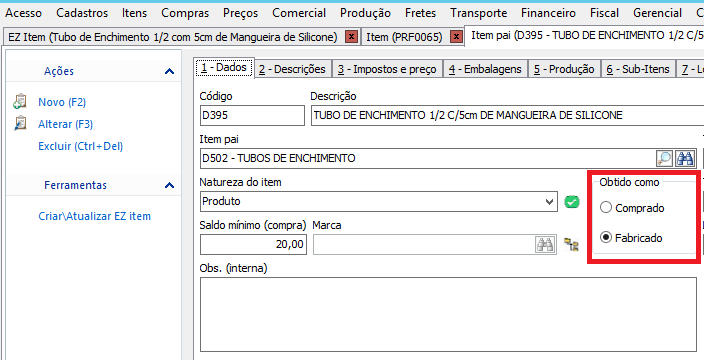
Task: Click the Excluir (Ctrl+Del) link
Action: (x=81, y=146)
